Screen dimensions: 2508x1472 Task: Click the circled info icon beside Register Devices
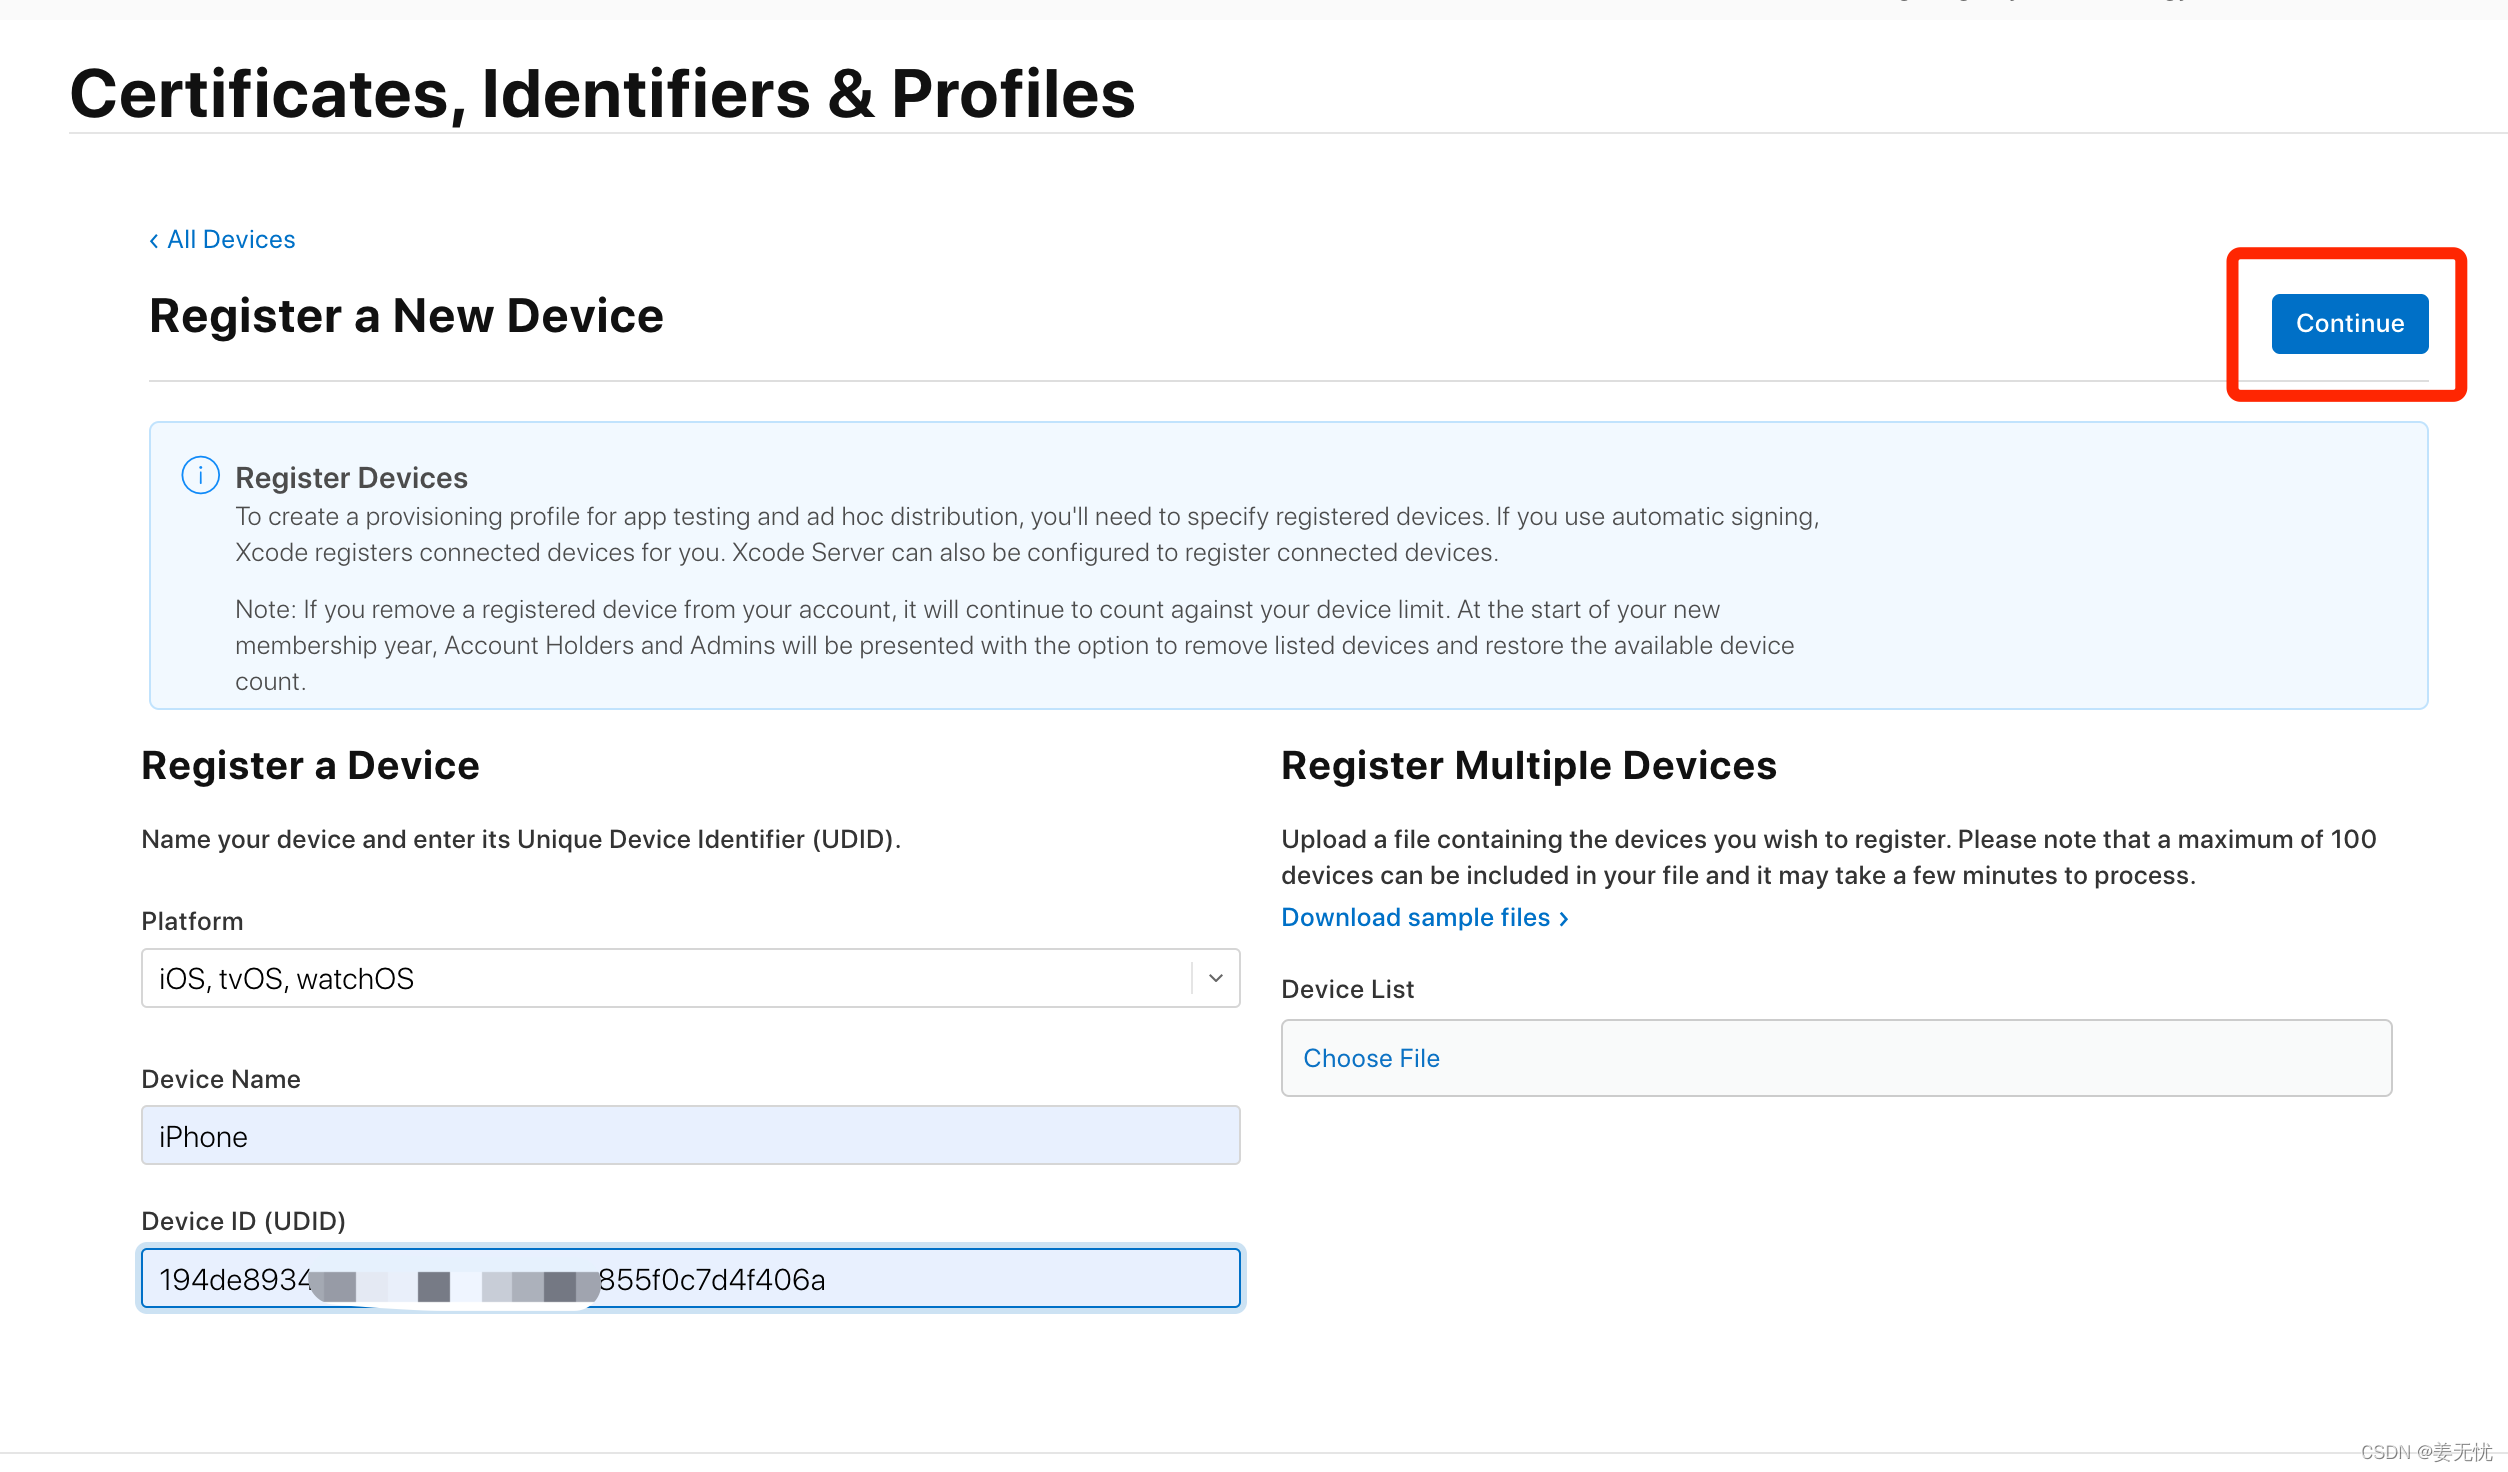tap(200, 475)
